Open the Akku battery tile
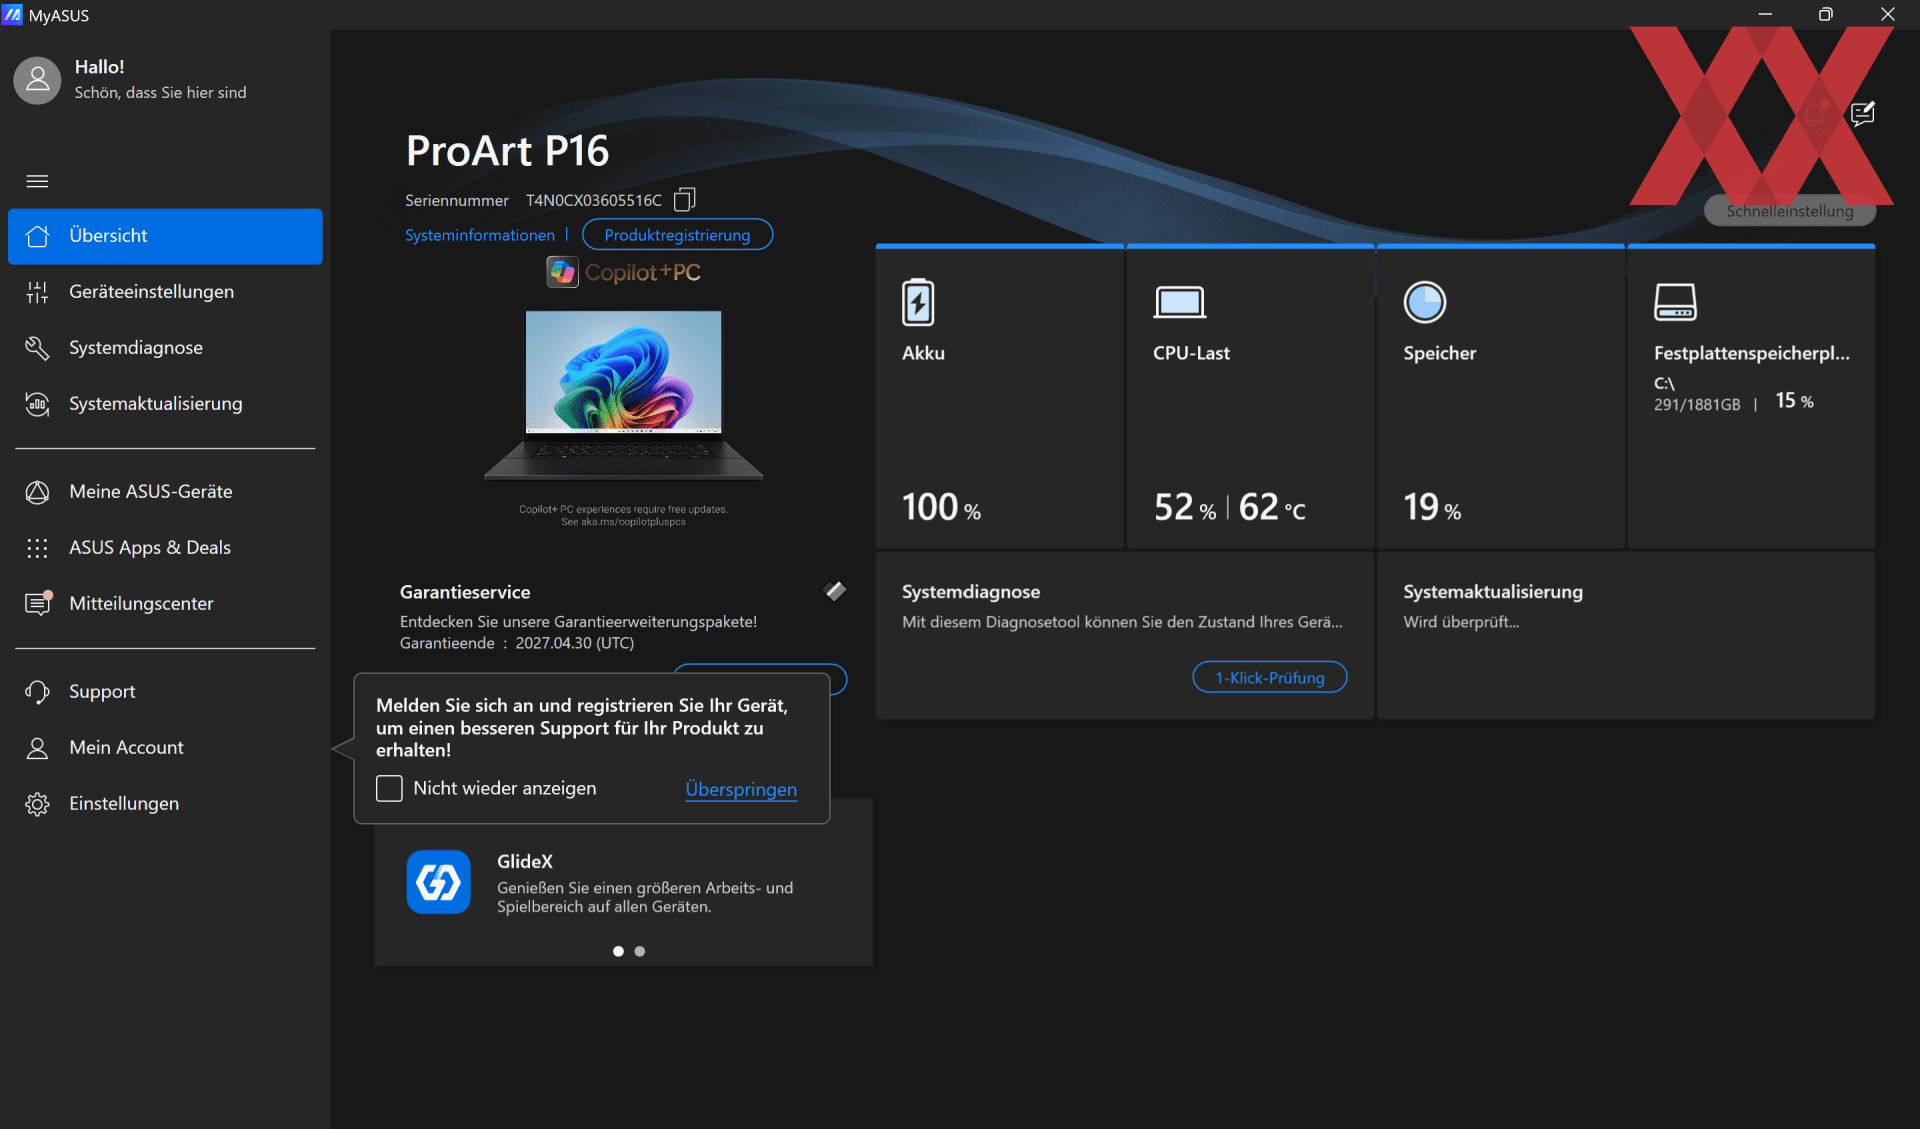 [x=1000, y=398]
